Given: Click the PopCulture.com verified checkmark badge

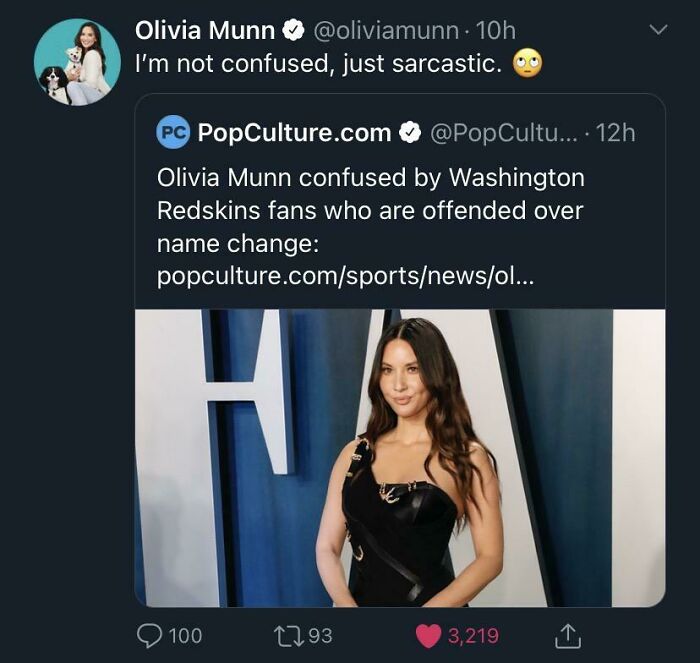Looking at the screenshot, I should [x=410, y=132].
